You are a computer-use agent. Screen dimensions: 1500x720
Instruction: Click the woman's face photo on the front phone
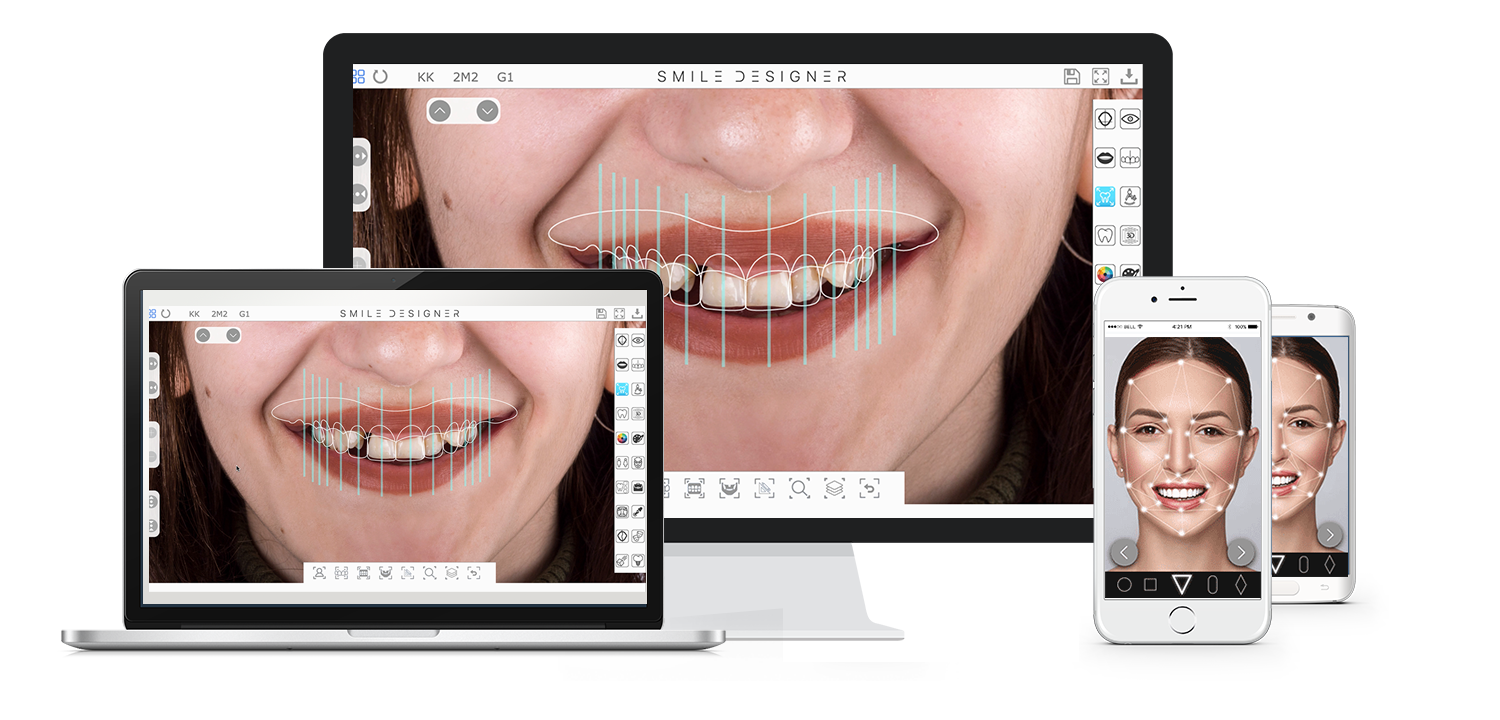[x=1182, y=453]
